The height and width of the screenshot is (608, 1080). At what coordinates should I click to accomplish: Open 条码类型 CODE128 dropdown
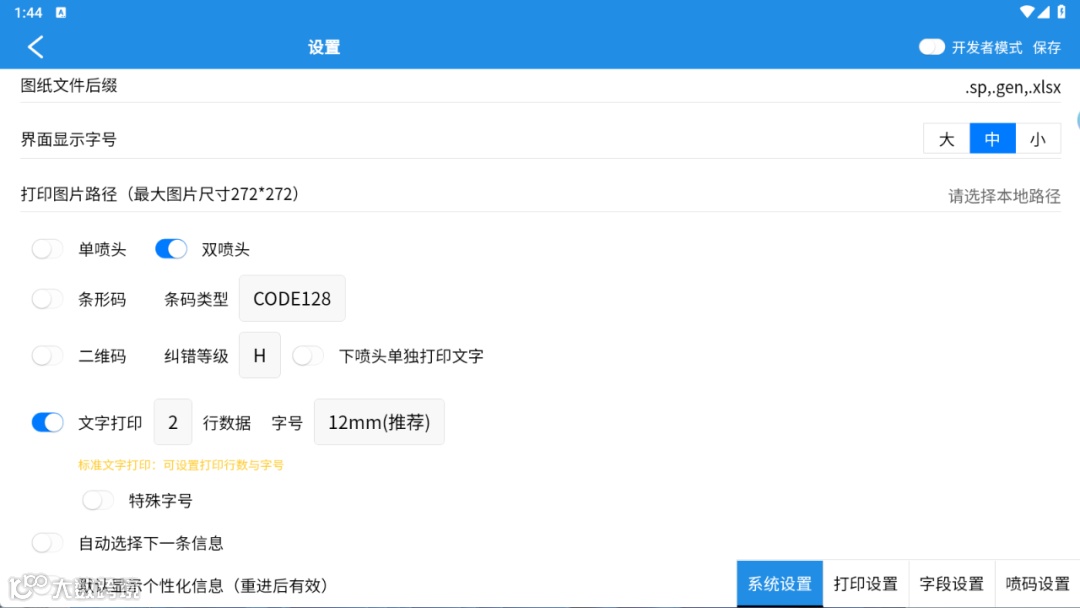292,299
